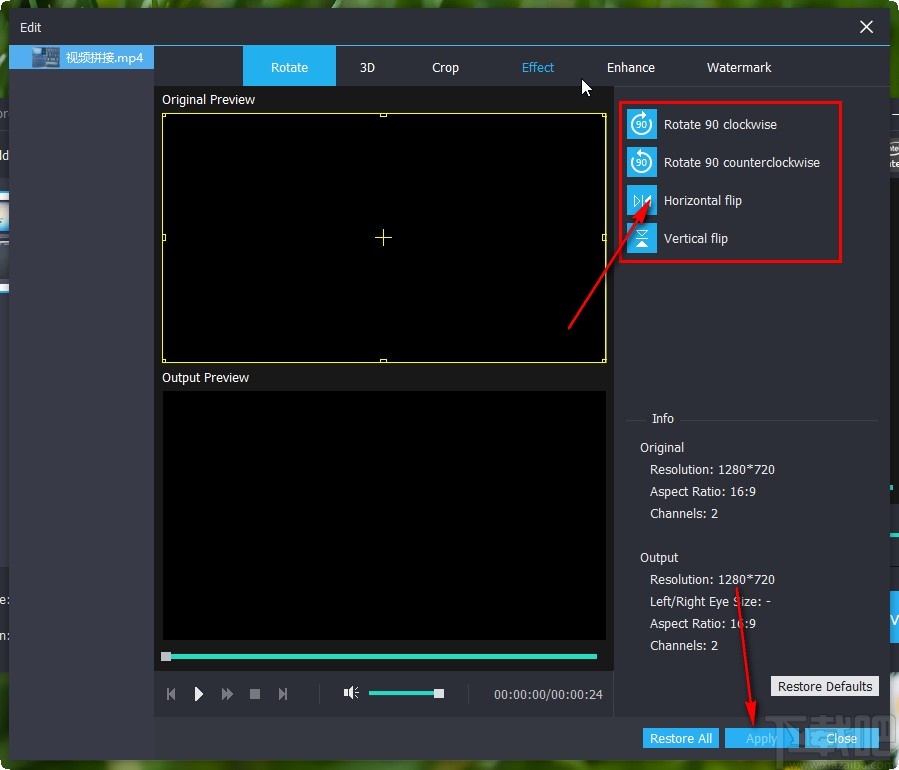Viewport: 899px width, 770px height.
Task: Click the Original Channels: 2 text
Action: [x=683, y=513]
